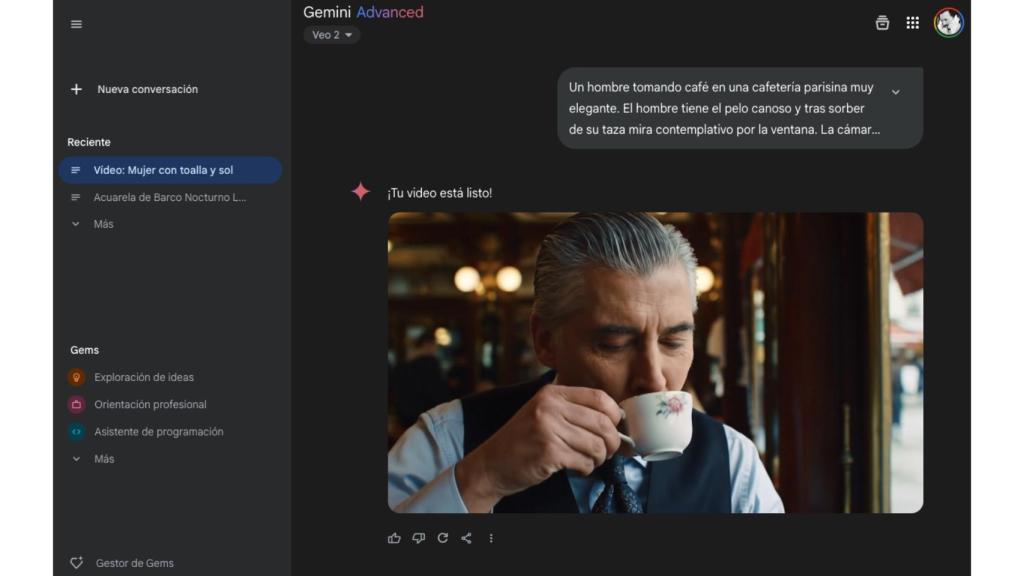
Task: Open the Gemini activity archive icon
Action: tap(880, 22)
